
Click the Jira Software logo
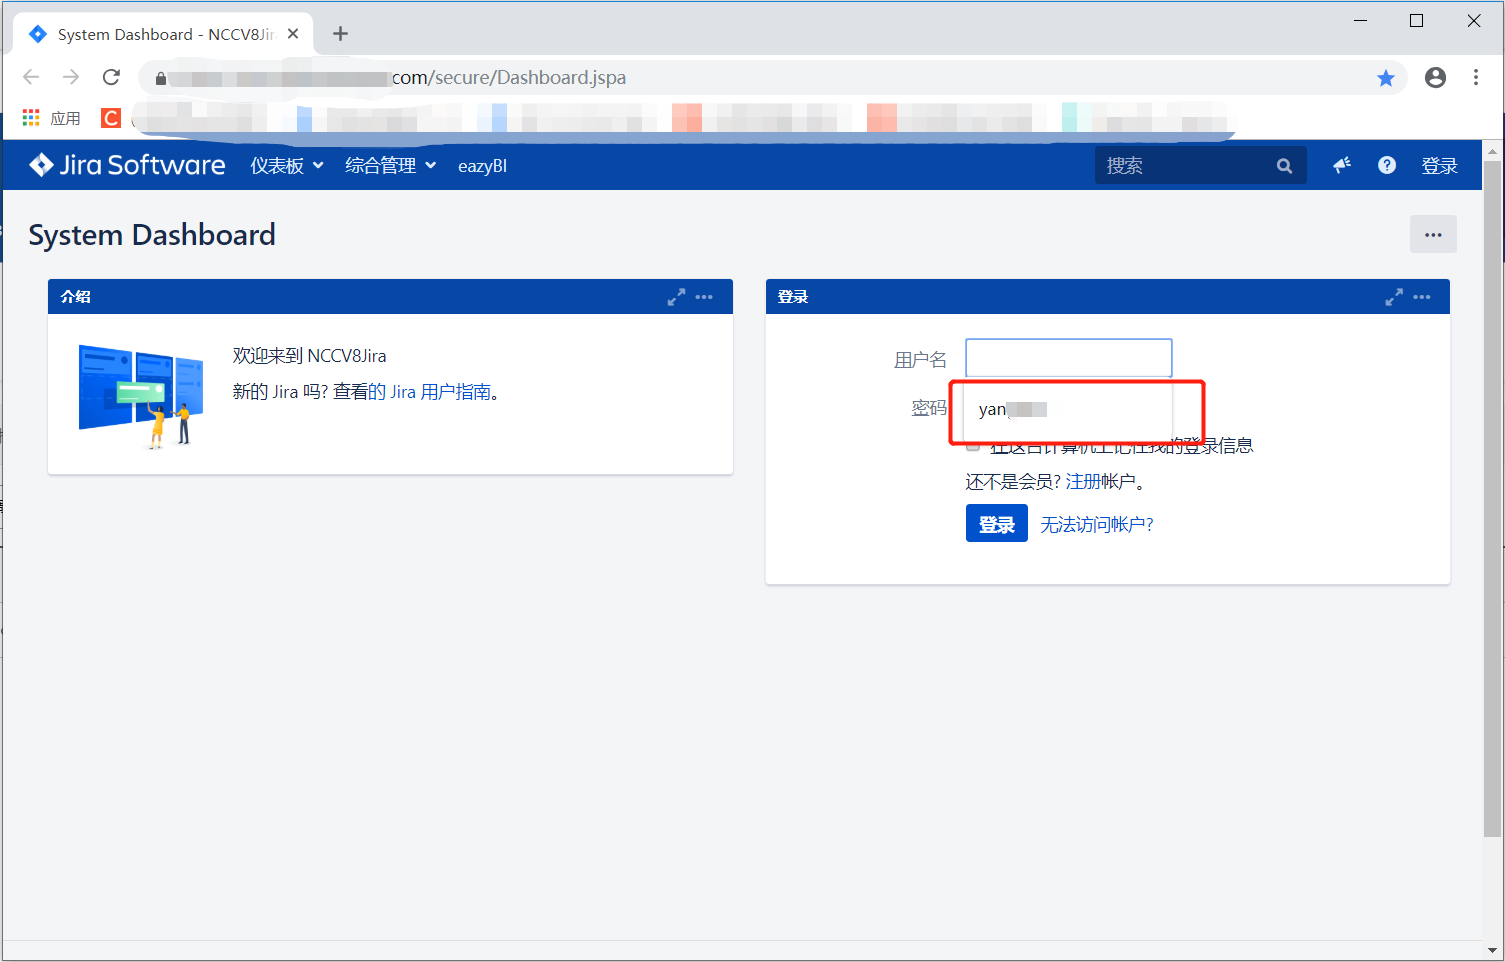[x=127, y=165]
